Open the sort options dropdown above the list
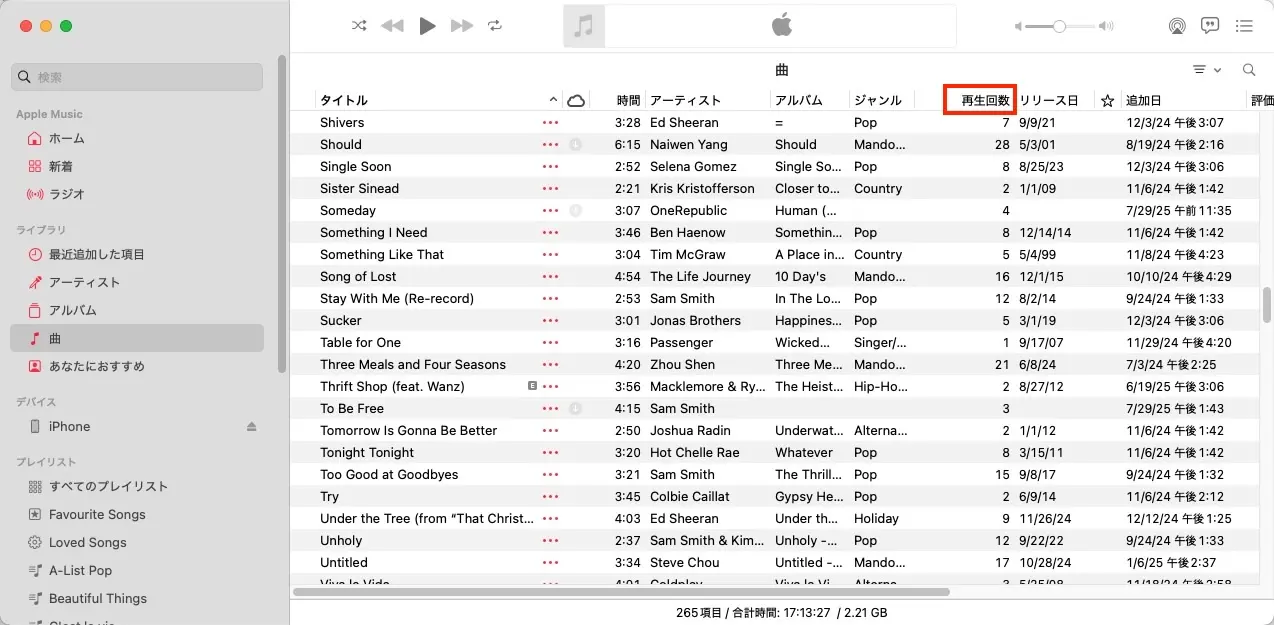1274x625 pixels. coord(1206,69)
